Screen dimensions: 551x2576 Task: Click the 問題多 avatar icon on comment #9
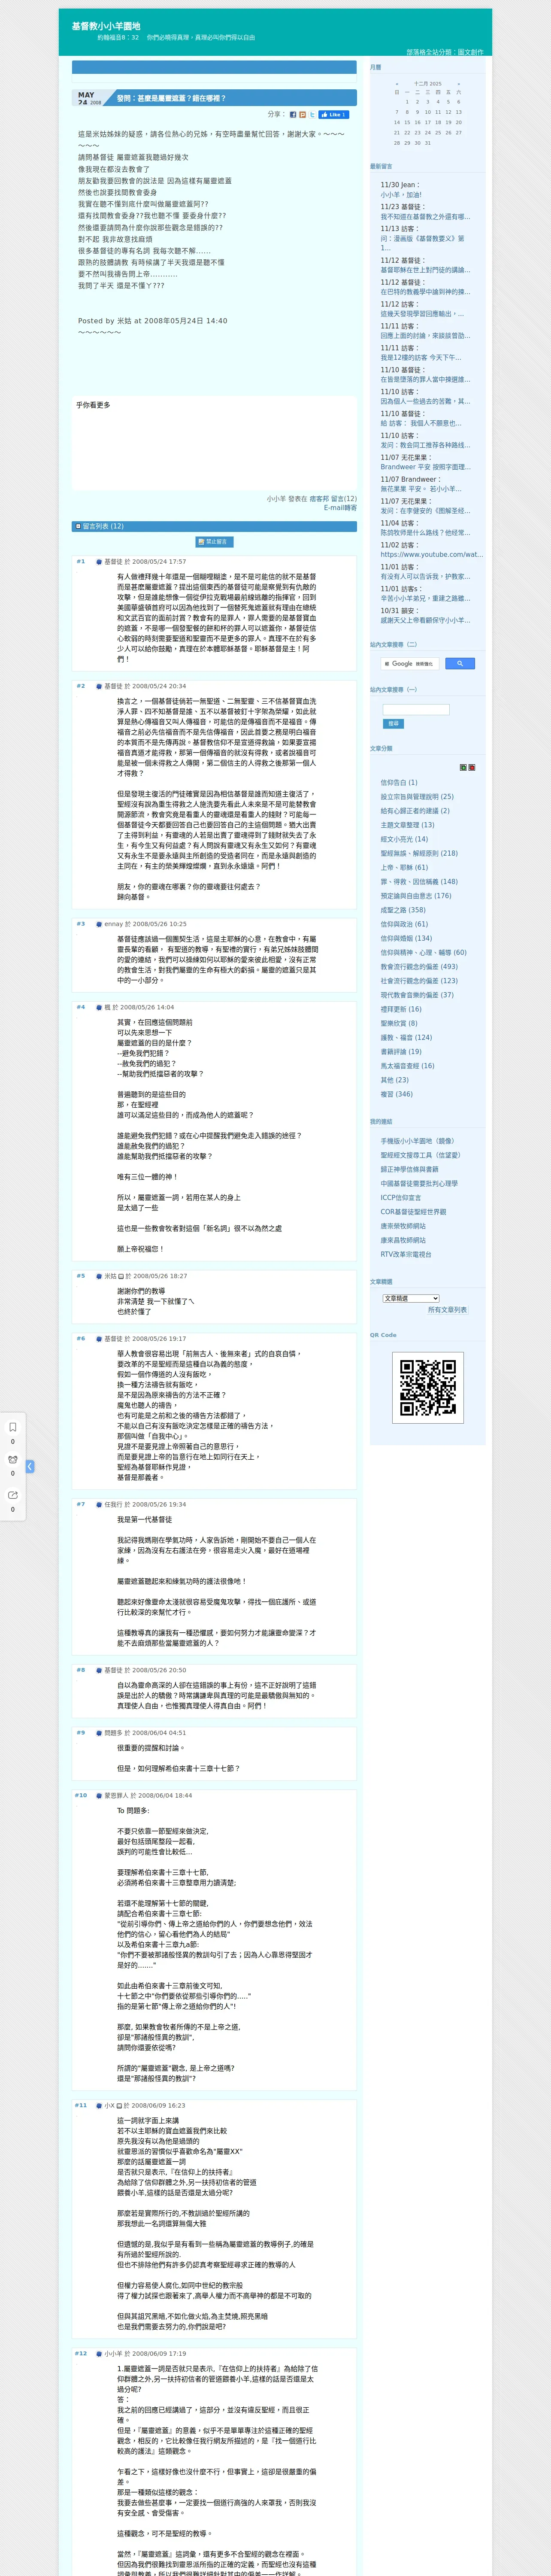pos(99,1733)
